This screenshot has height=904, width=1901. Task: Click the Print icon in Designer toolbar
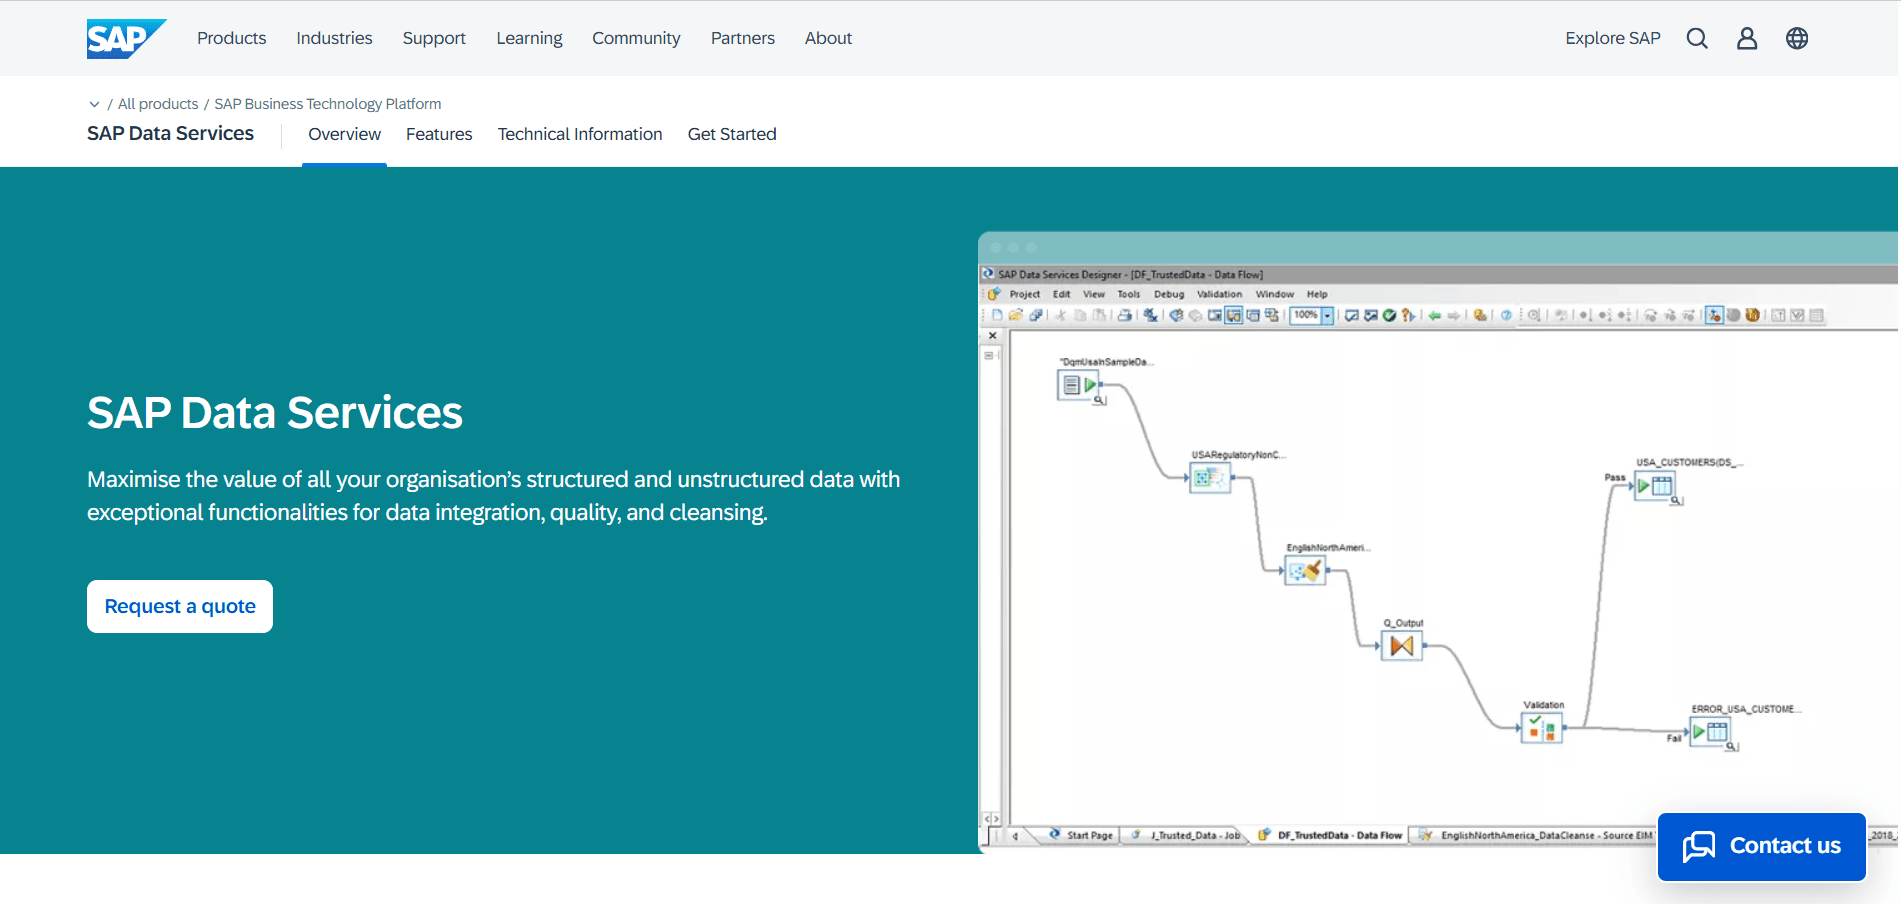(1125, 315)
